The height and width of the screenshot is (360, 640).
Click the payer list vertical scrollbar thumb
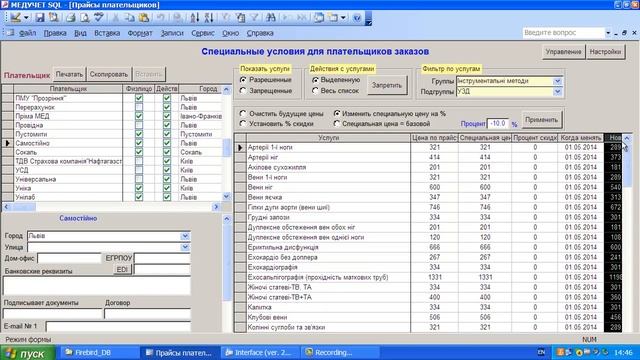[227, 147]
